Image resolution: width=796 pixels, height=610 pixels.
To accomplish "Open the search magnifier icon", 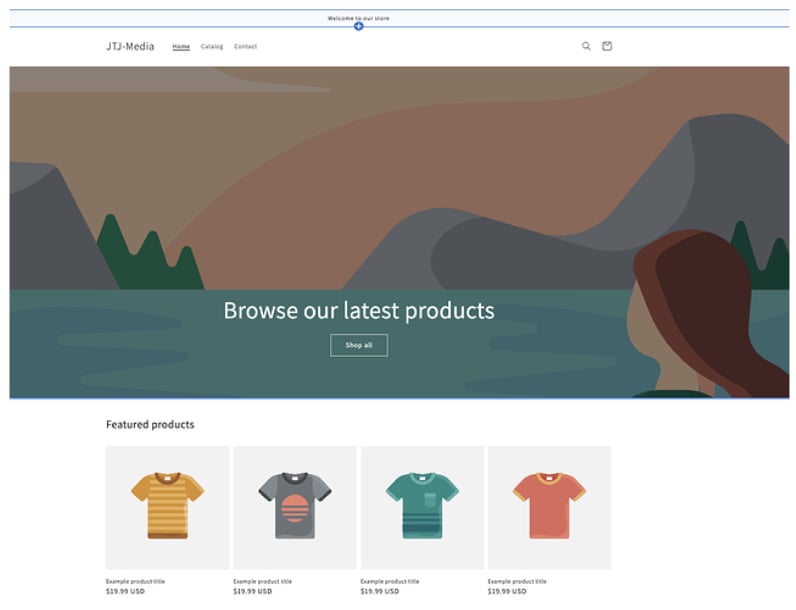I will tap(586, 46).
